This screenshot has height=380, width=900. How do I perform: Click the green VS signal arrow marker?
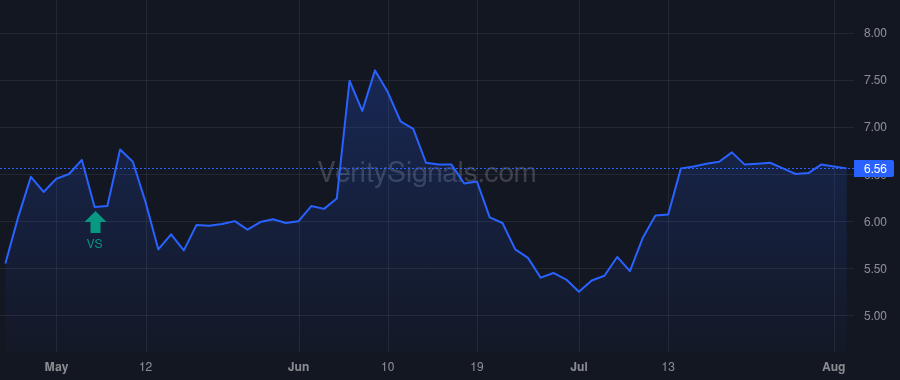tap(95, 222)
